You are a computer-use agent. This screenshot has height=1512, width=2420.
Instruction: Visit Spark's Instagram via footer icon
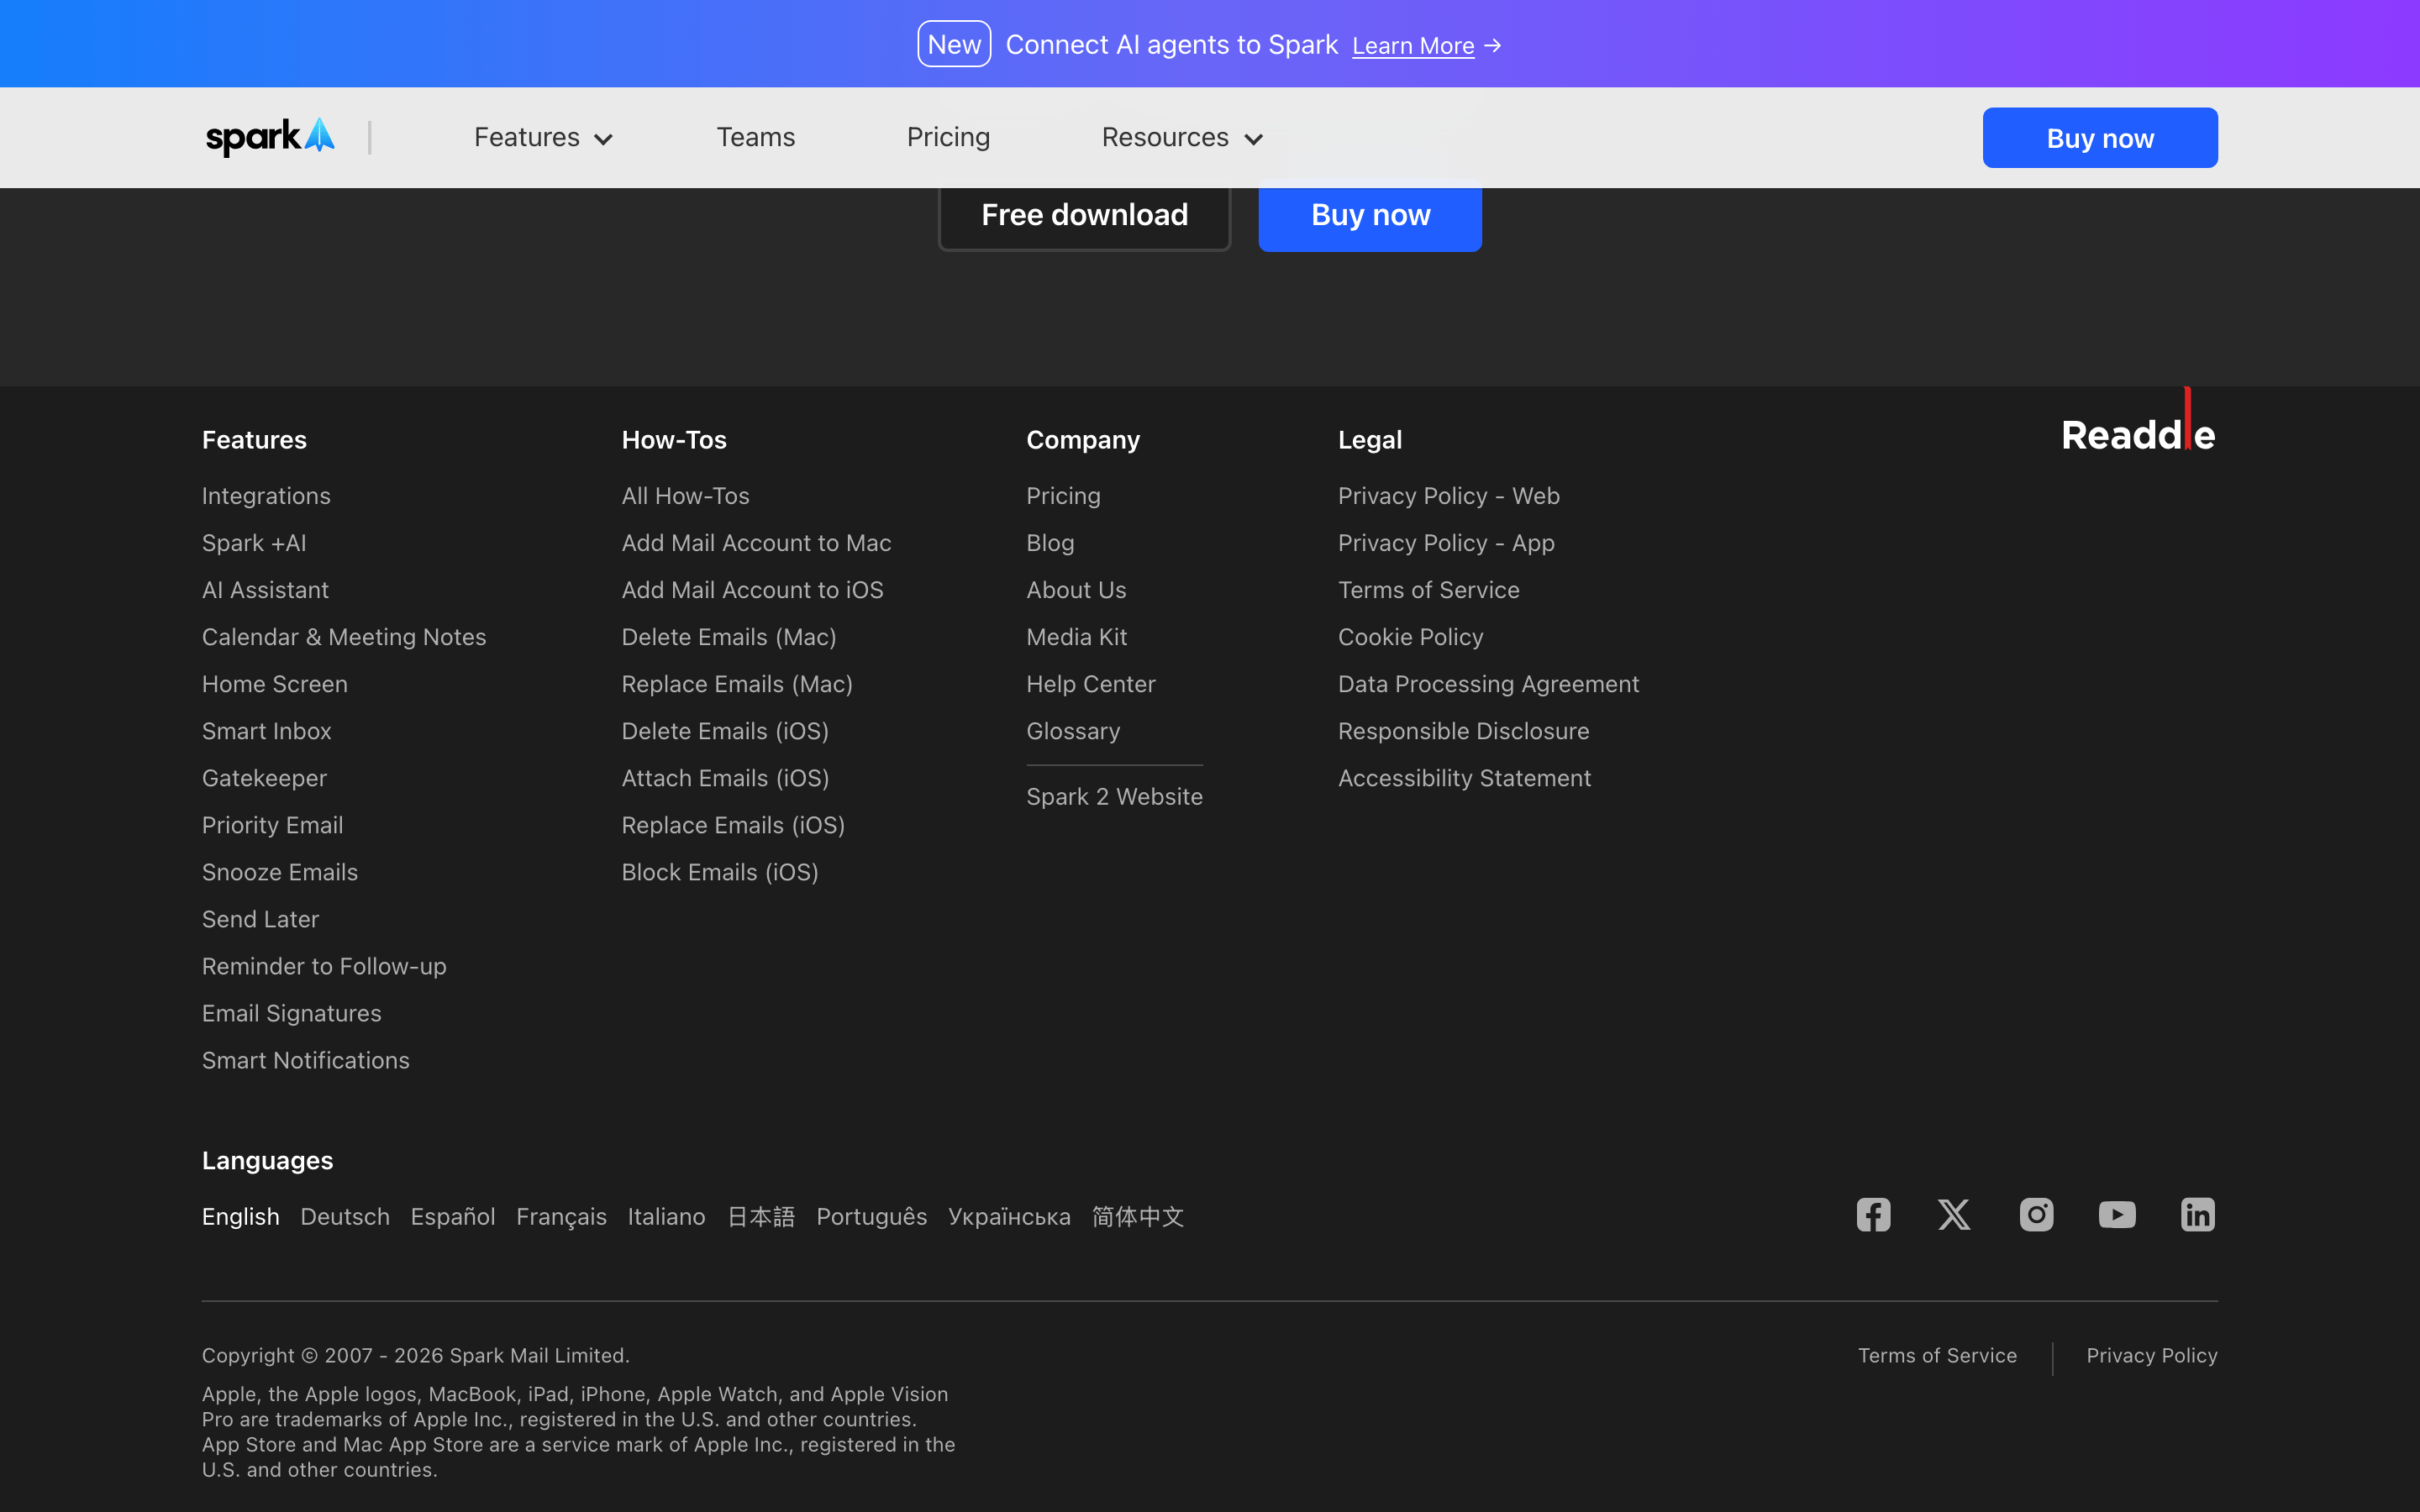(x=2036, y=1215)
